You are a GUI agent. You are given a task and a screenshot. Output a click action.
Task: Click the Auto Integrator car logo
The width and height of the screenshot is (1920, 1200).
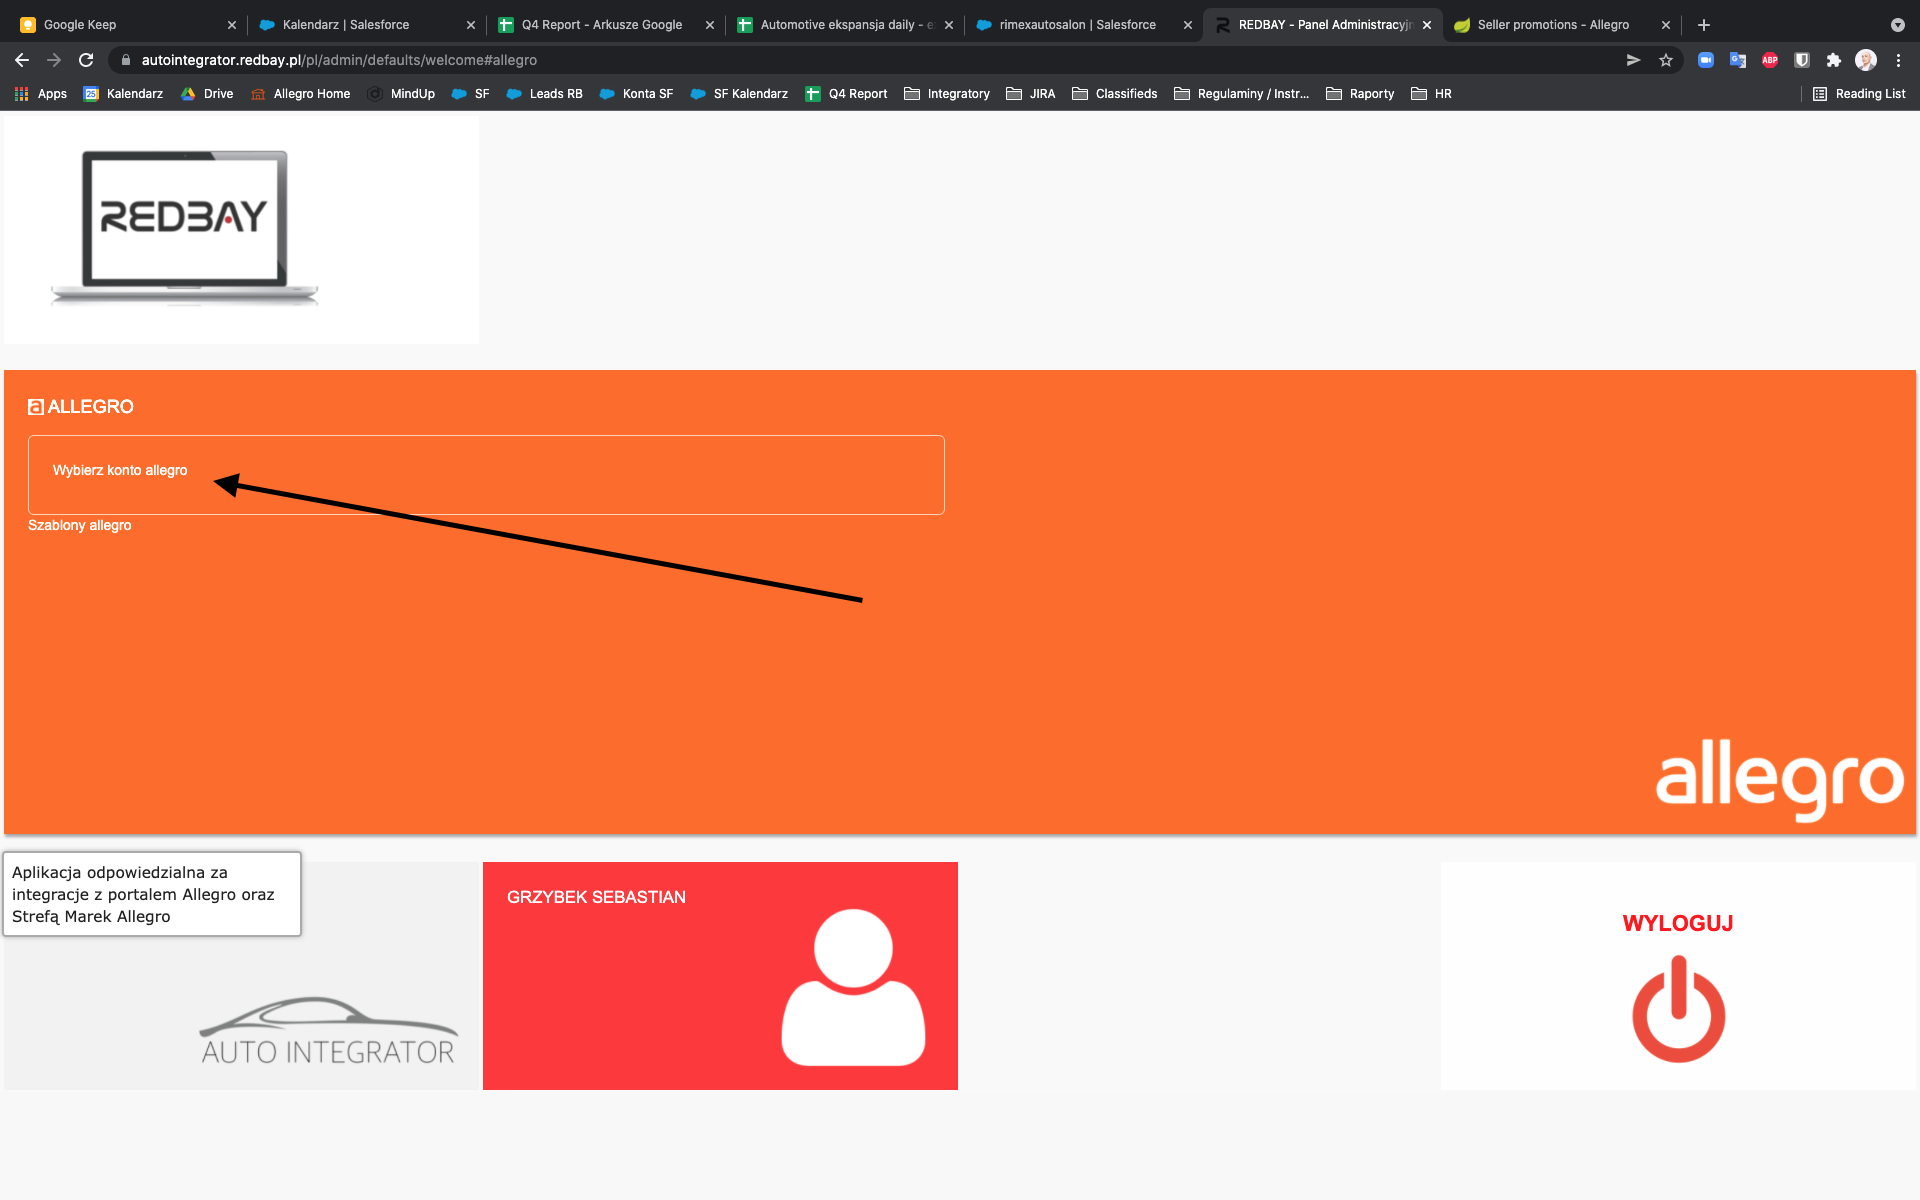[x=328, y=1031]
